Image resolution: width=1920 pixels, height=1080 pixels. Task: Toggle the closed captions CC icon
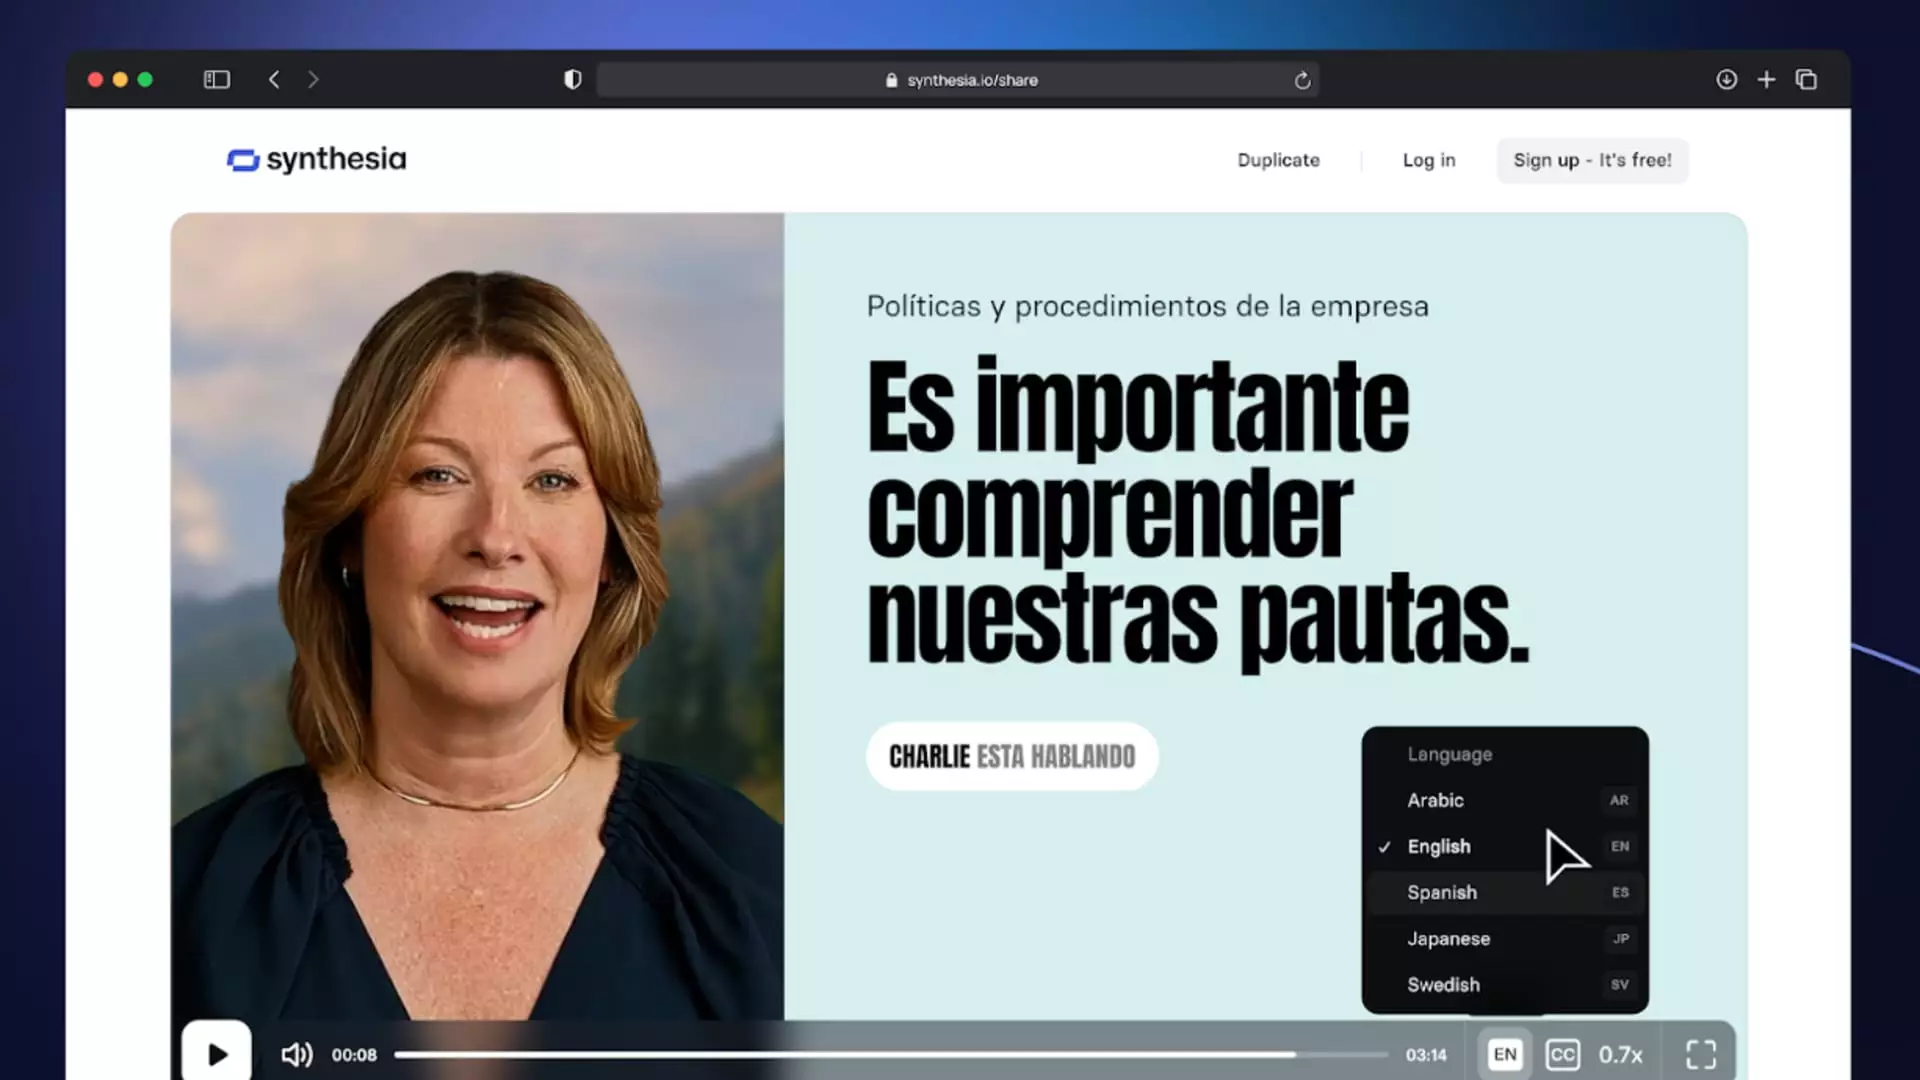click(x=1561, y=1054)
